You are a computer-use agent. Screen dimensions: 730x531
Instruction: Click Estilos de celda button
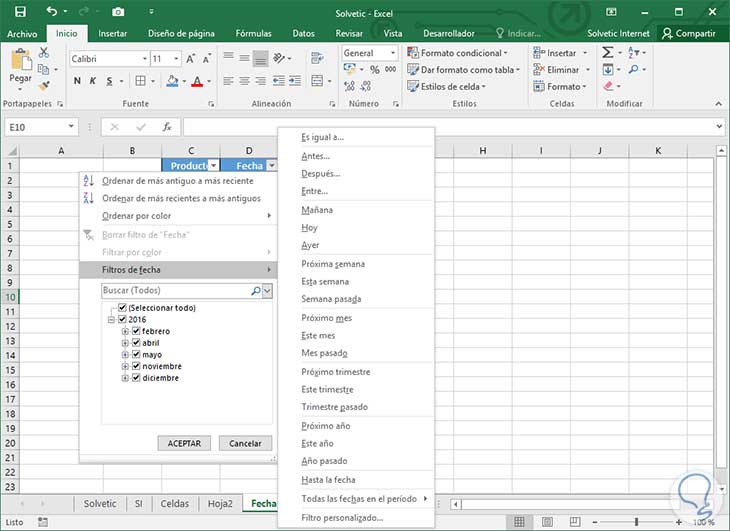[446, 86]
